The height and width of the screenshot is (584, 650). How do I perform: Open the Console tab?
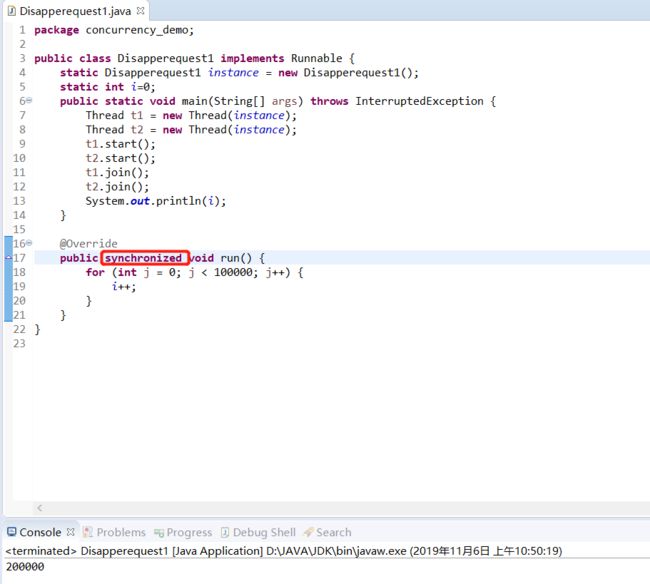click(x=40, y=532)
